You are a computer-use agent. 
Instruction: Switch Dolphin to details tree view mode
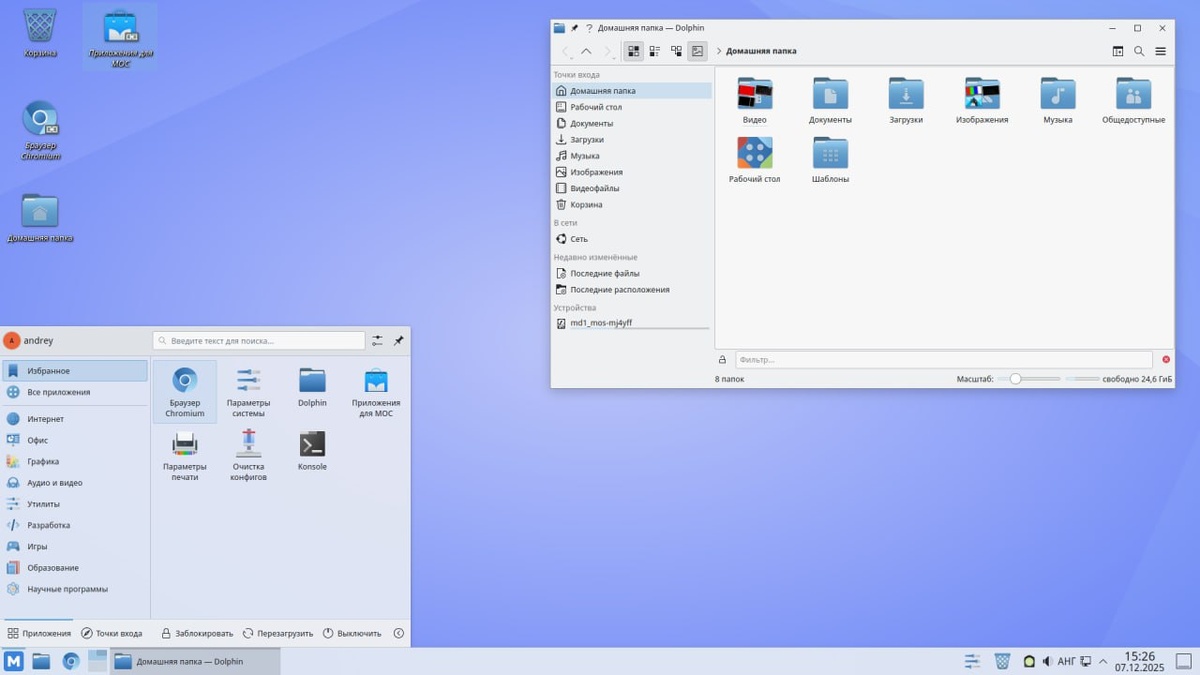[x=676, y=51]
